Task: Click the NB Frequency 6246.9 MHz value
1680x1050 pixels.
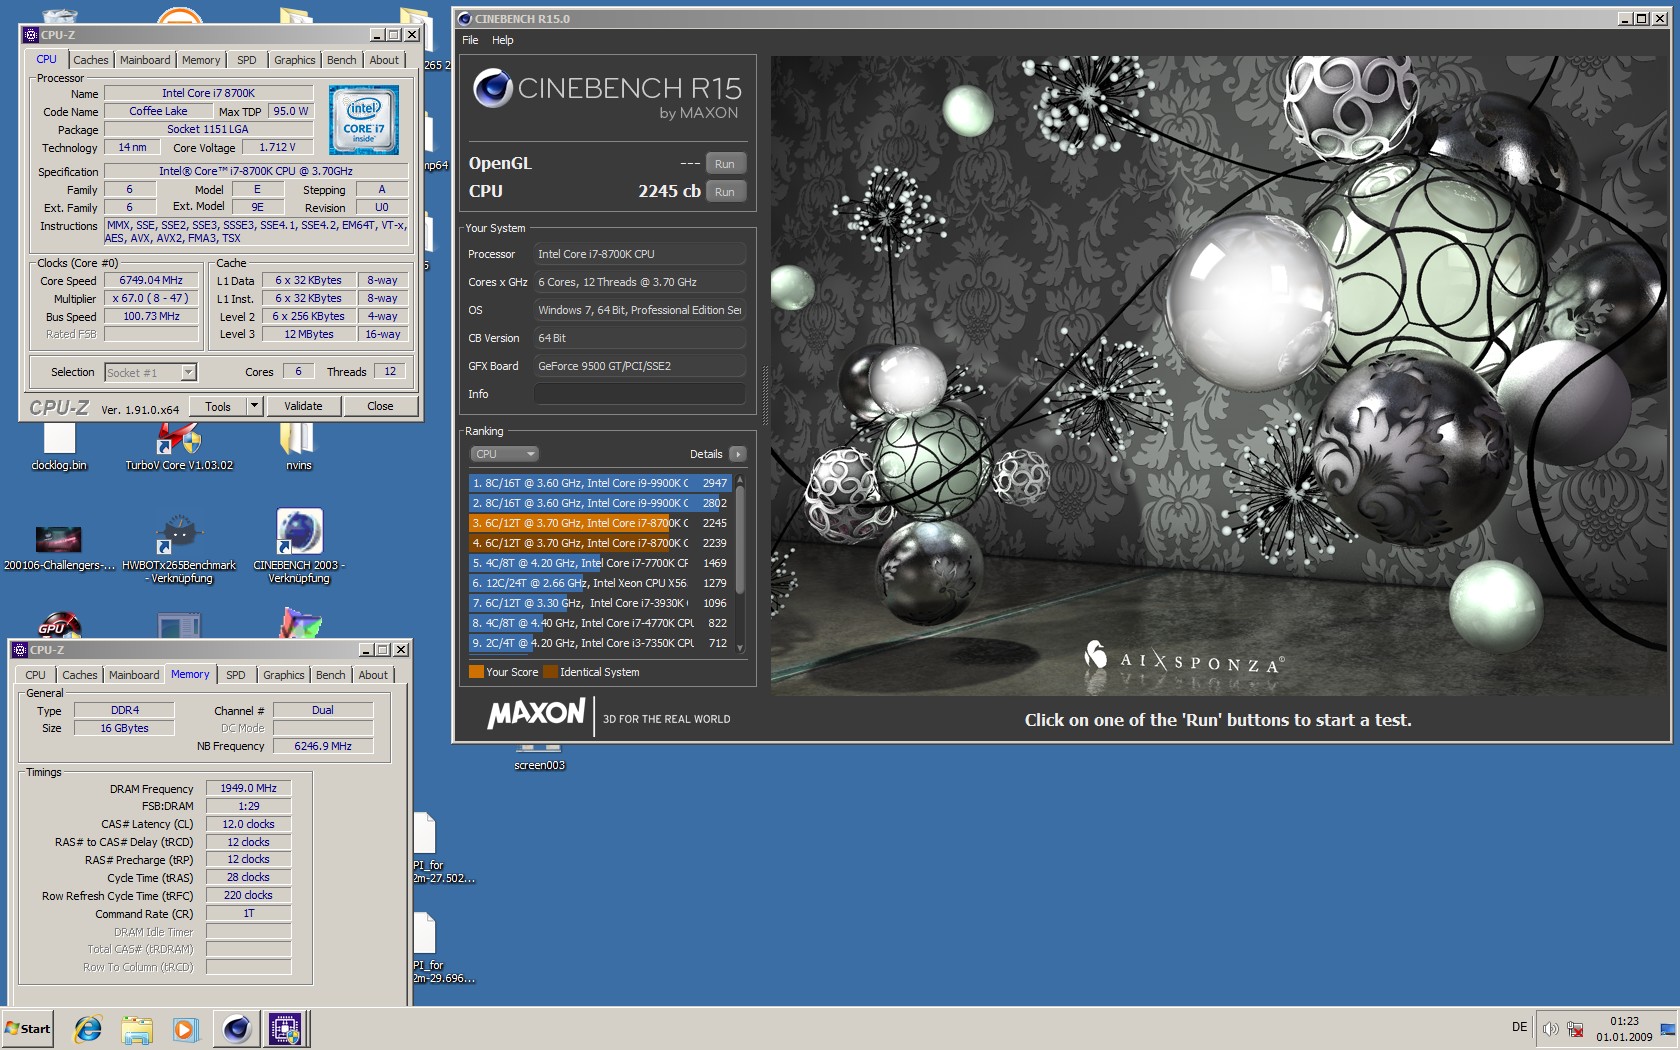Action: pyautogui.click(x=323, y=746)
